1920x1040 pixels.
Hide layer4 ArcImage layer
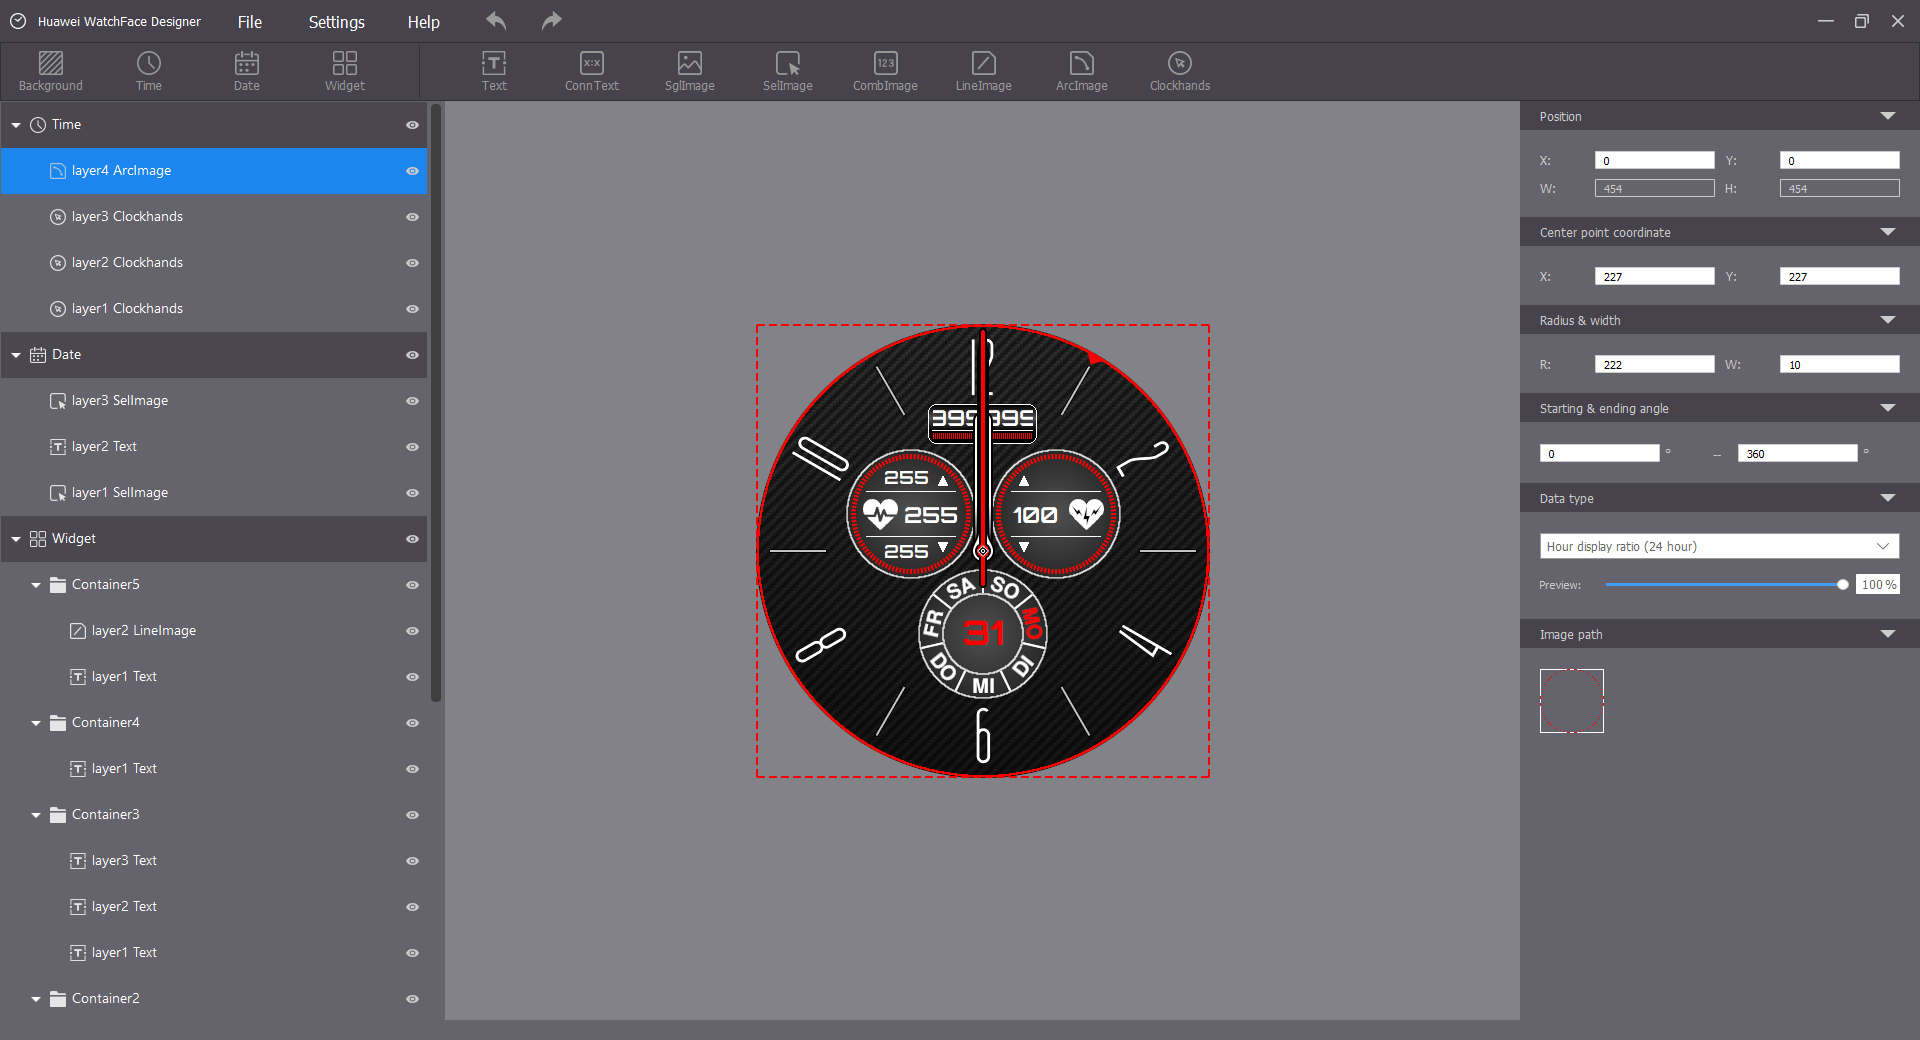point(412,171)
